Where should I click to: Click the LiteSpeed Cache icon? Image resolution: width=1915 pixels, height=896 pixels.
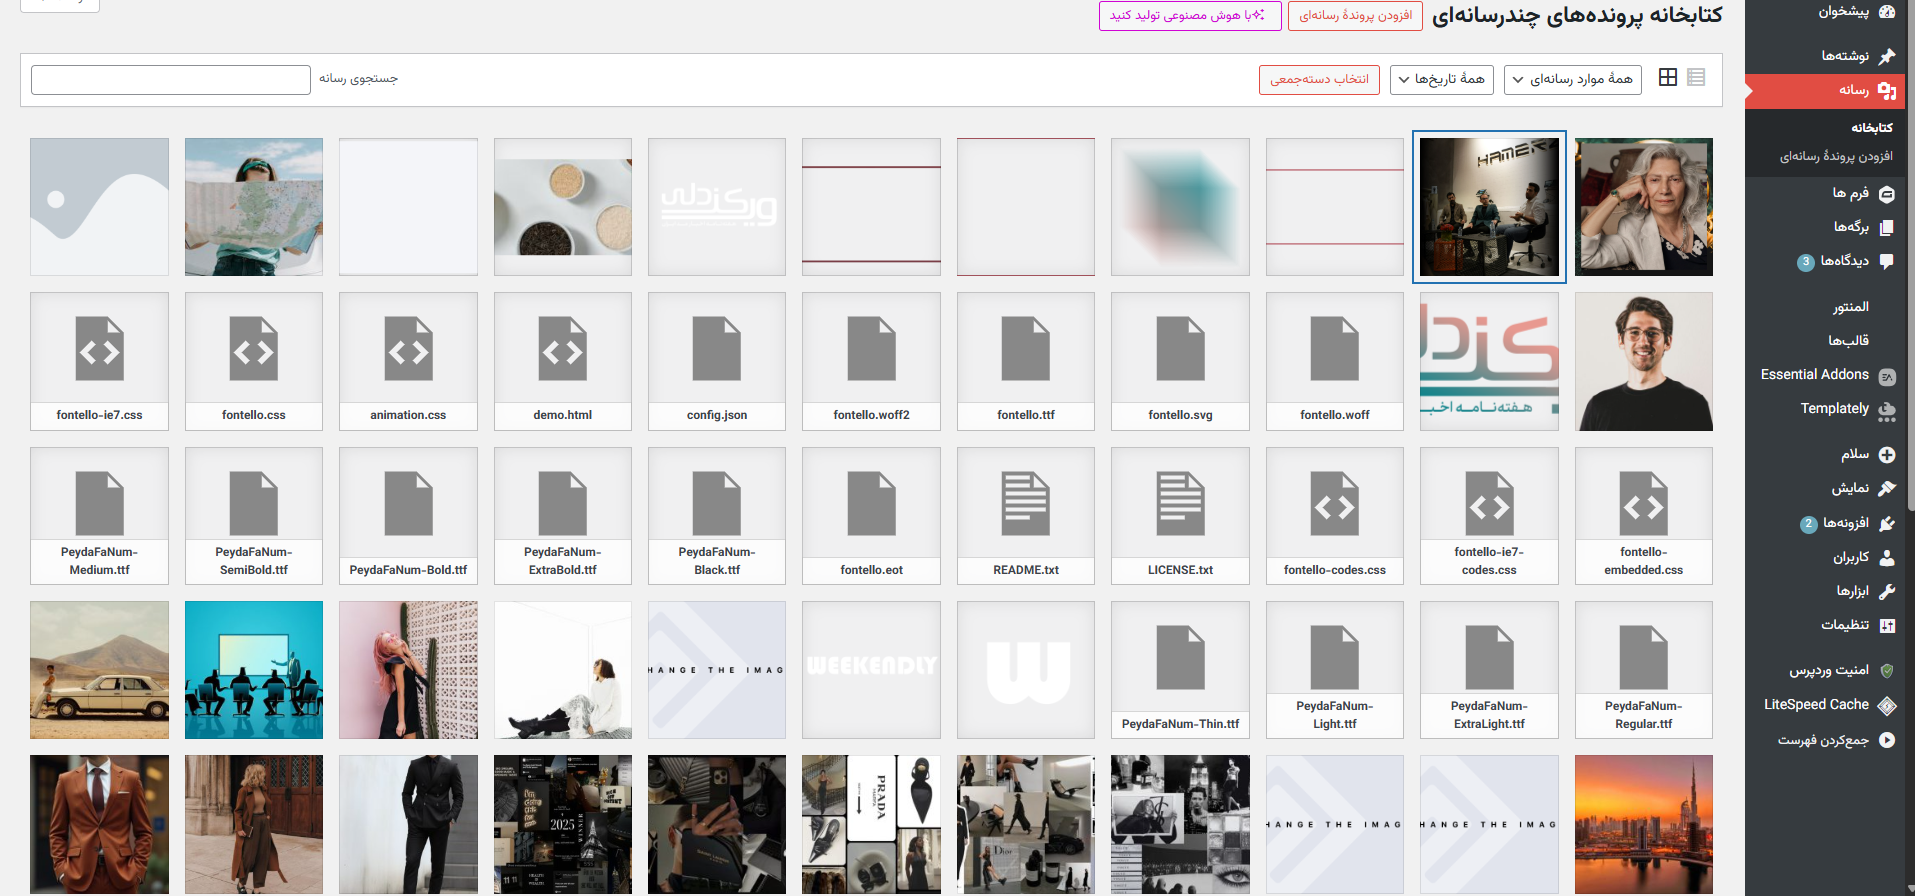coord(1887,705)
